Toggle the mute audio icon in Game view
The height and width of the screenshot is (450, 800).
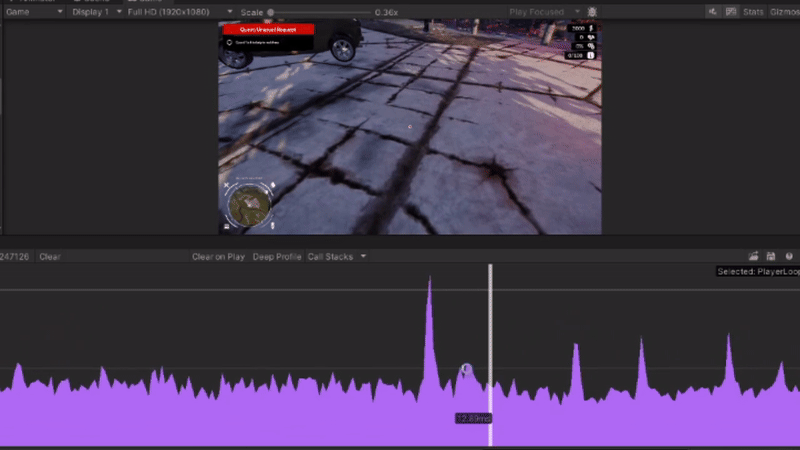[x=713, y=12]
